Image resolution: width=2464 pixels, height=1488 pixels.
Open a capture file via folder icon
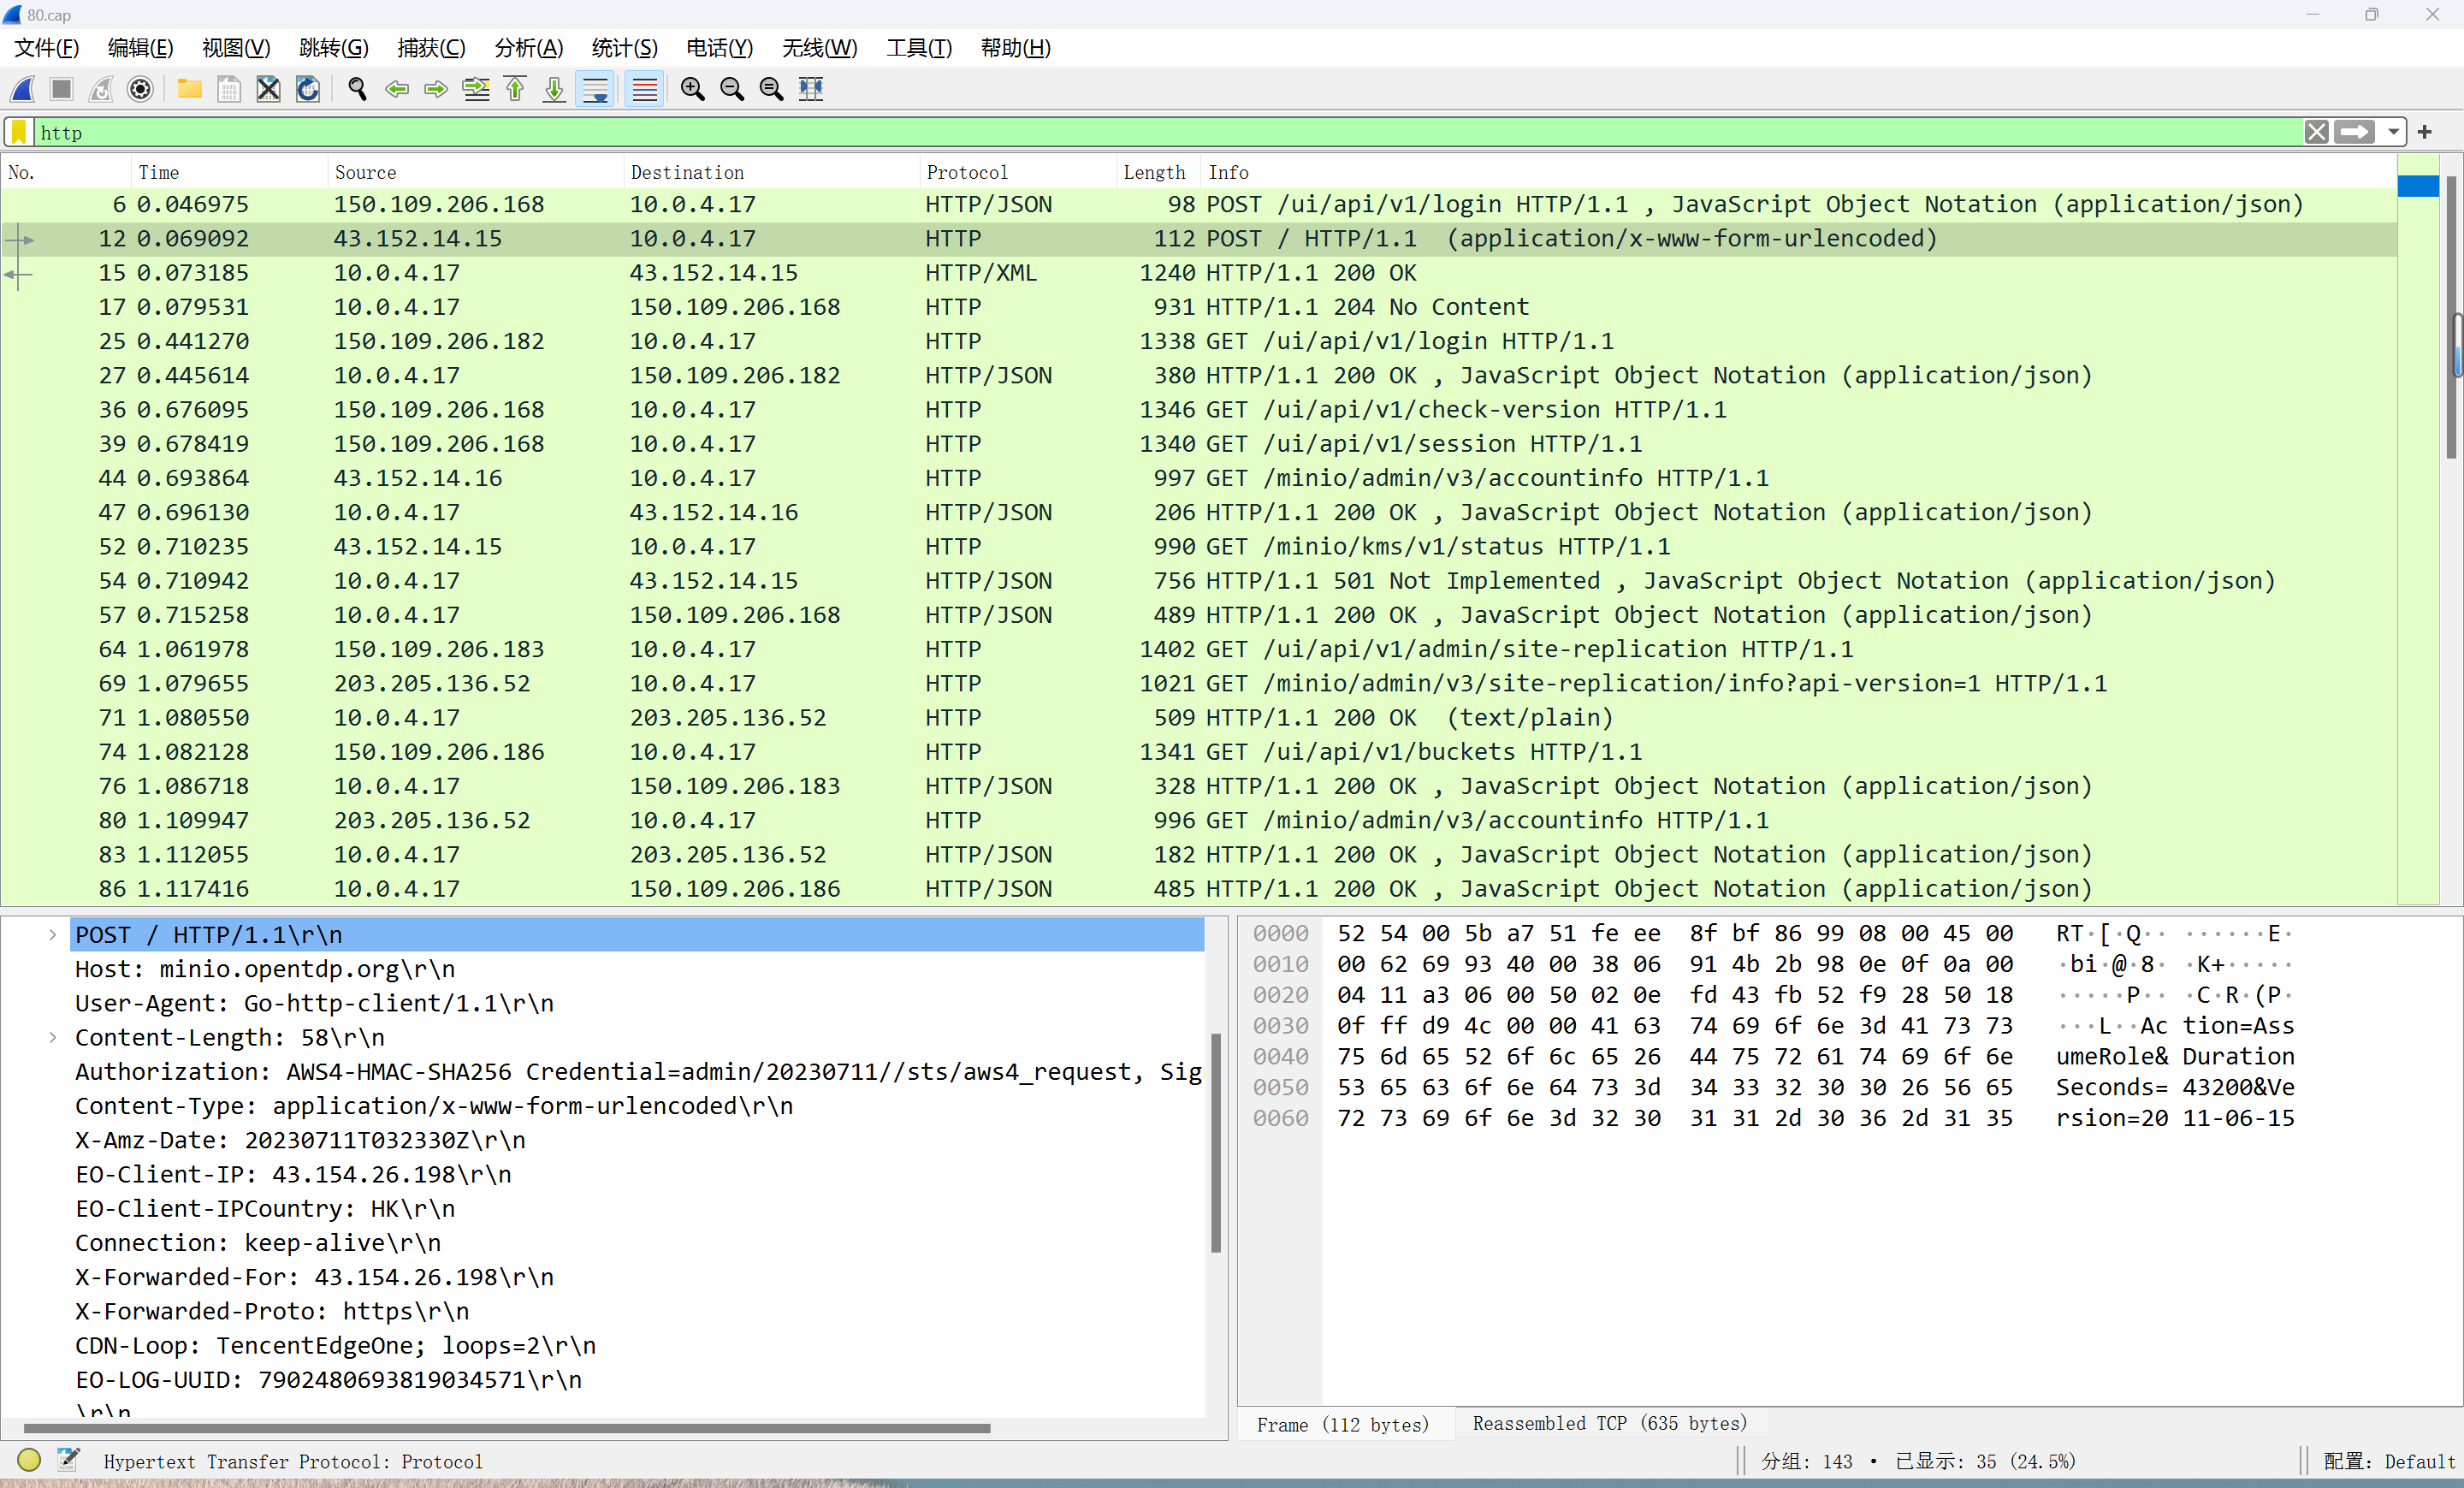[189, 89]
